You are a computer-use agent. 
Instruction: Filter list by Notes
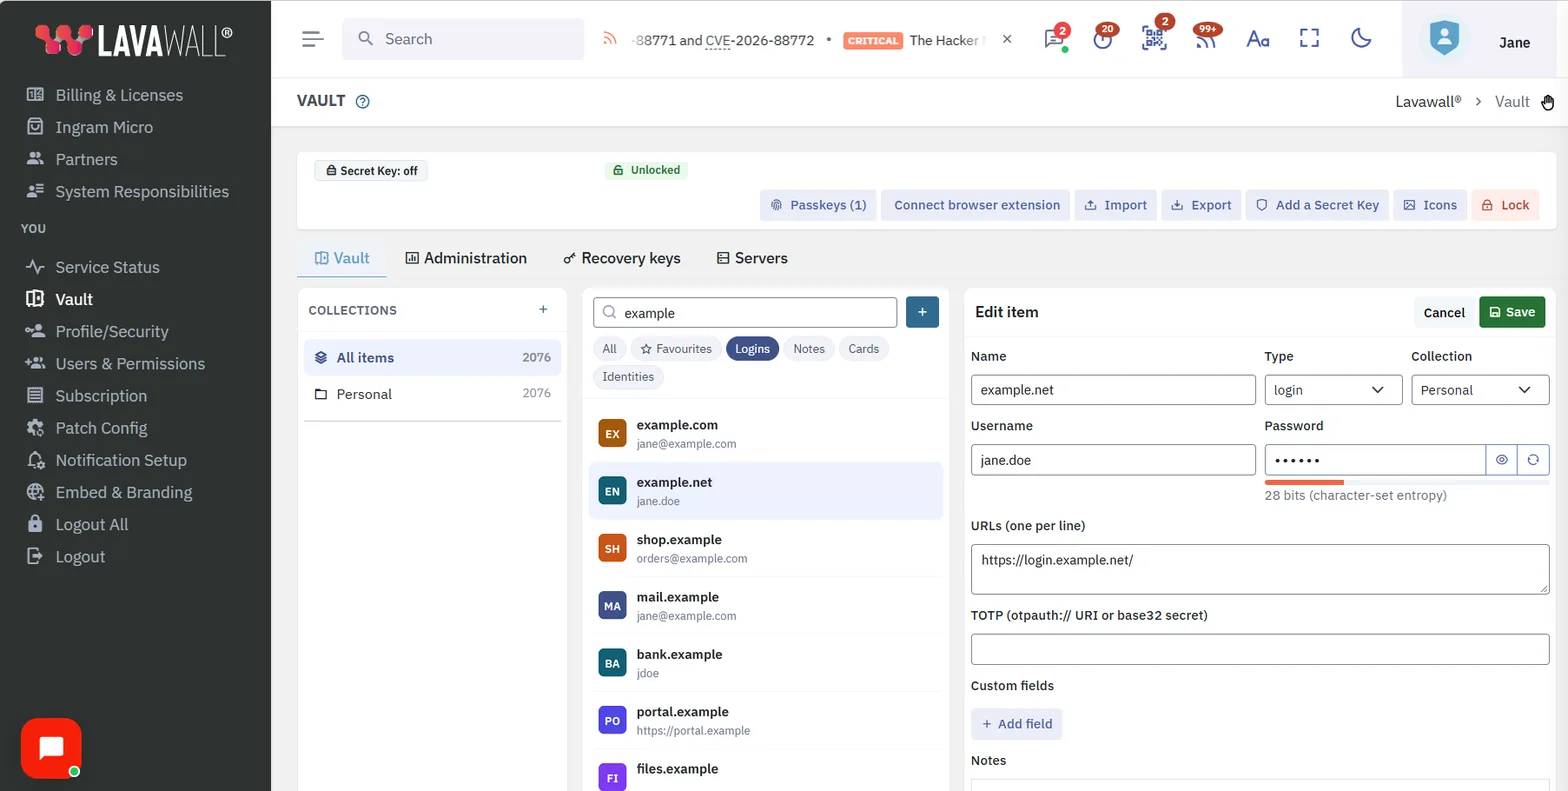tap(809, 349)
